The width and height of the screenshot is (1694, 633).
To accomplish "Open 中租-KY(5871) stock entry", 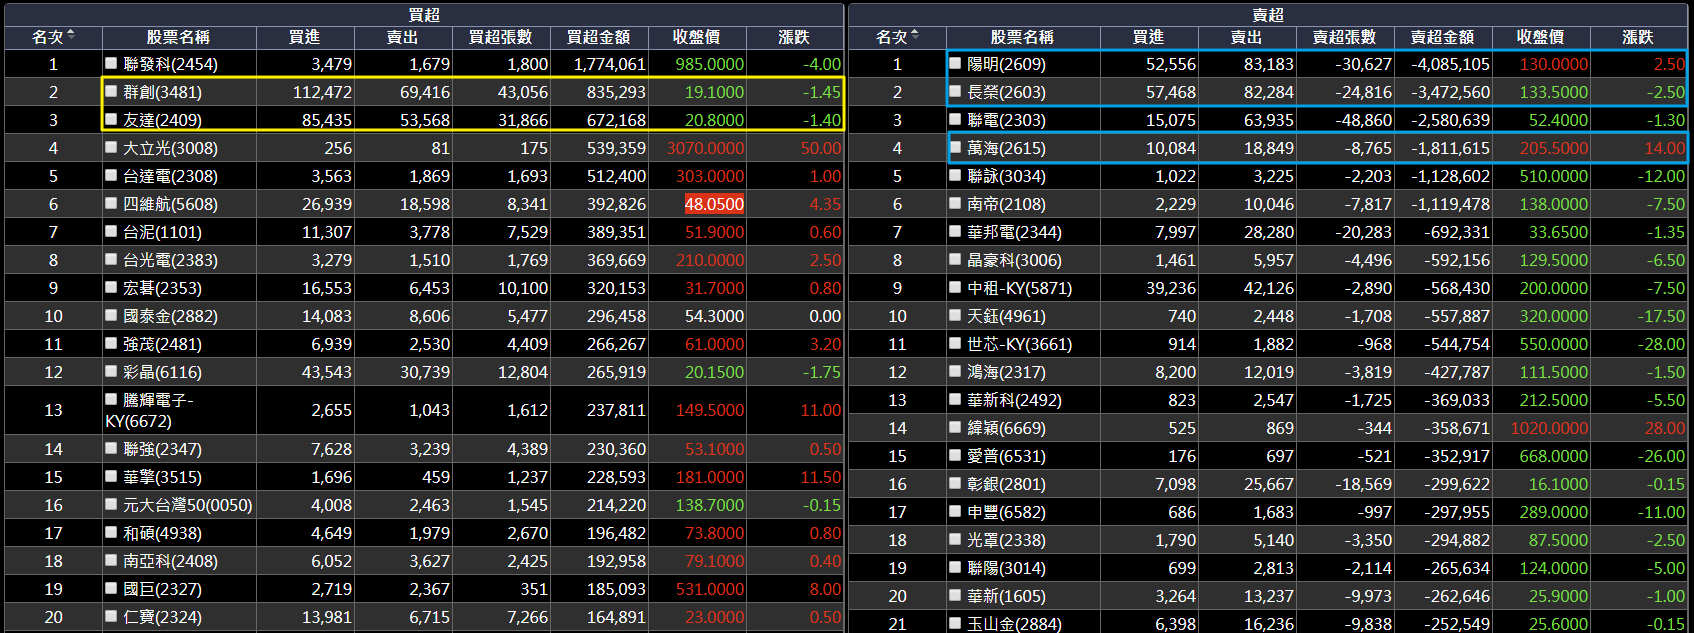I will [x=1019, y=288].
